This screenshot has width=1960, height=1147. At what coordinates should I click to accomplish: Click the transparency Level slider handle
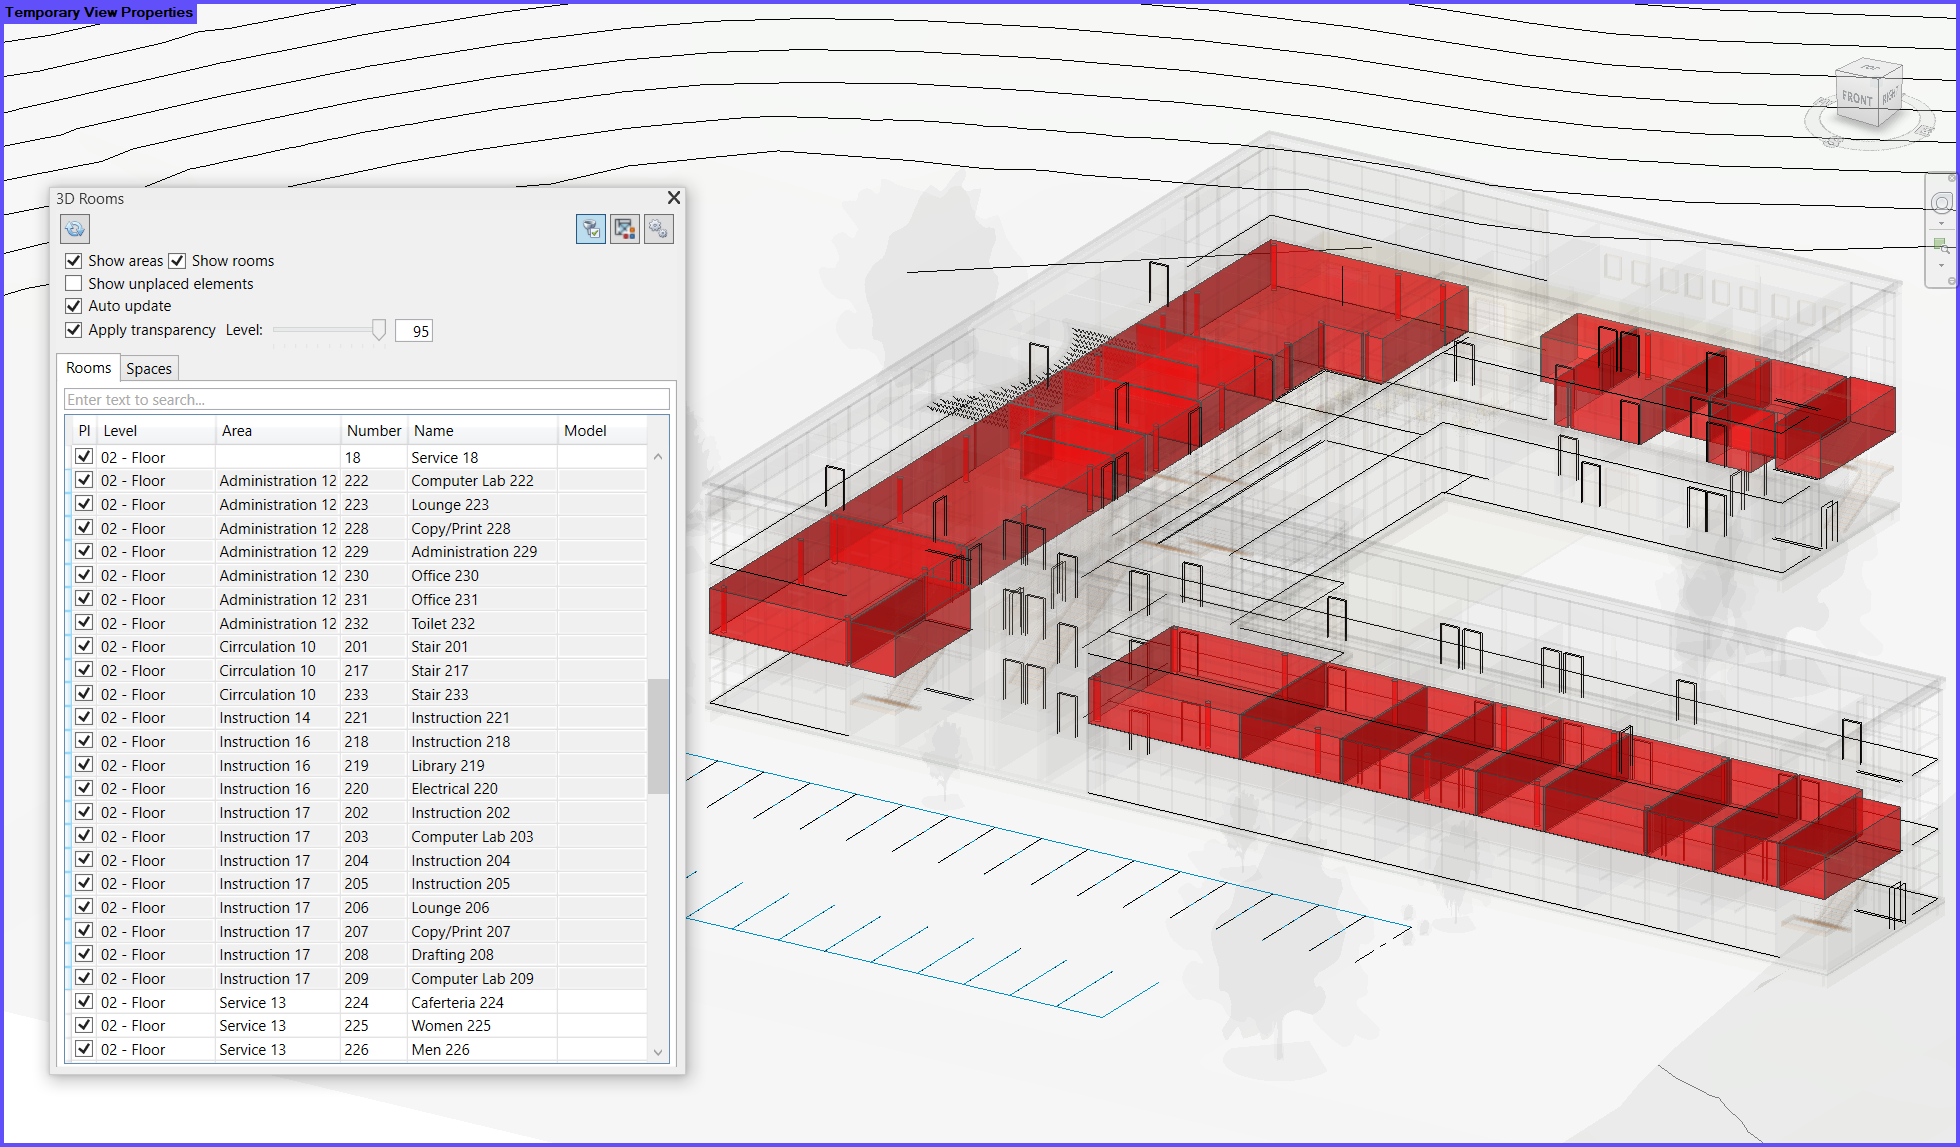coord(379,330)
